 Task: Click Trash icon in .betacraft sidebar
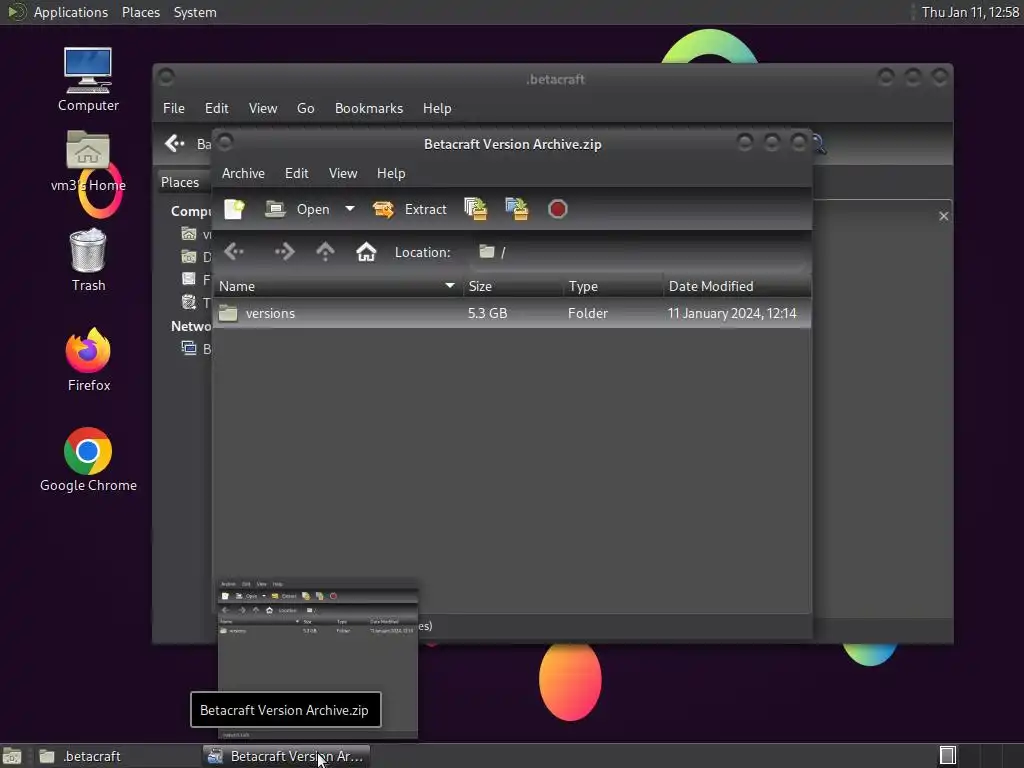pos(189,302)
